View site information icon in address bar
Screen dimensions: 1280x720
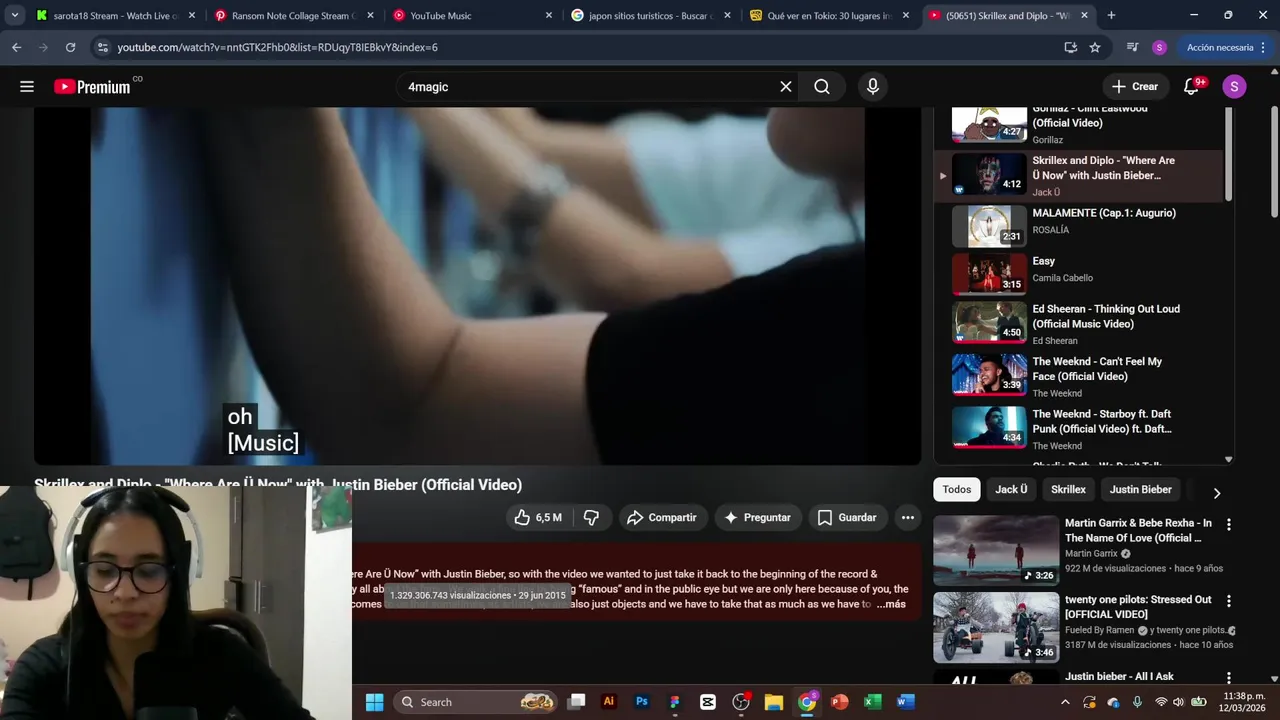(x=102, y=47)
